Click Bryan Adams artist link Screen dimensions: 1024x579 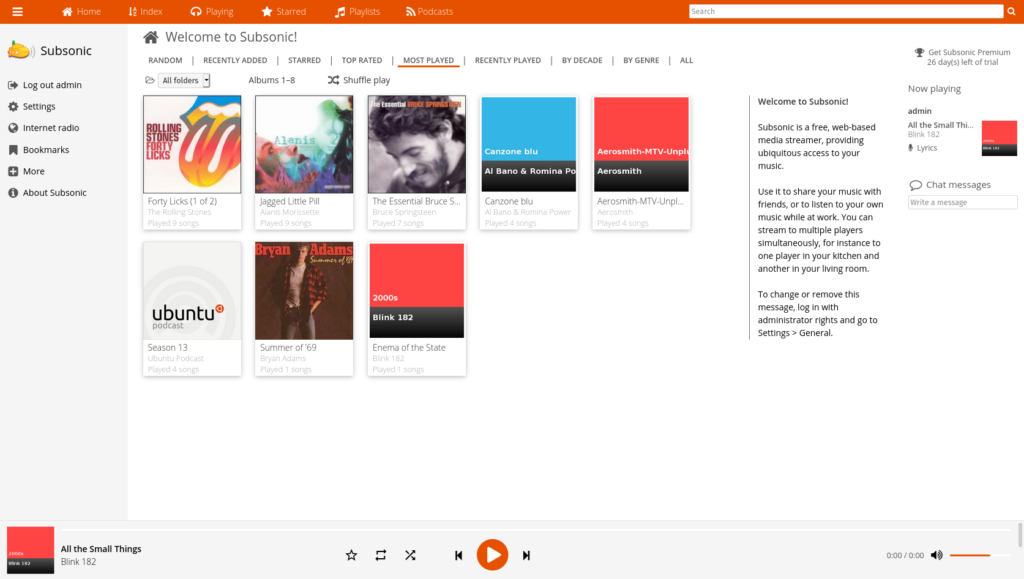click(x=282, y=358)
